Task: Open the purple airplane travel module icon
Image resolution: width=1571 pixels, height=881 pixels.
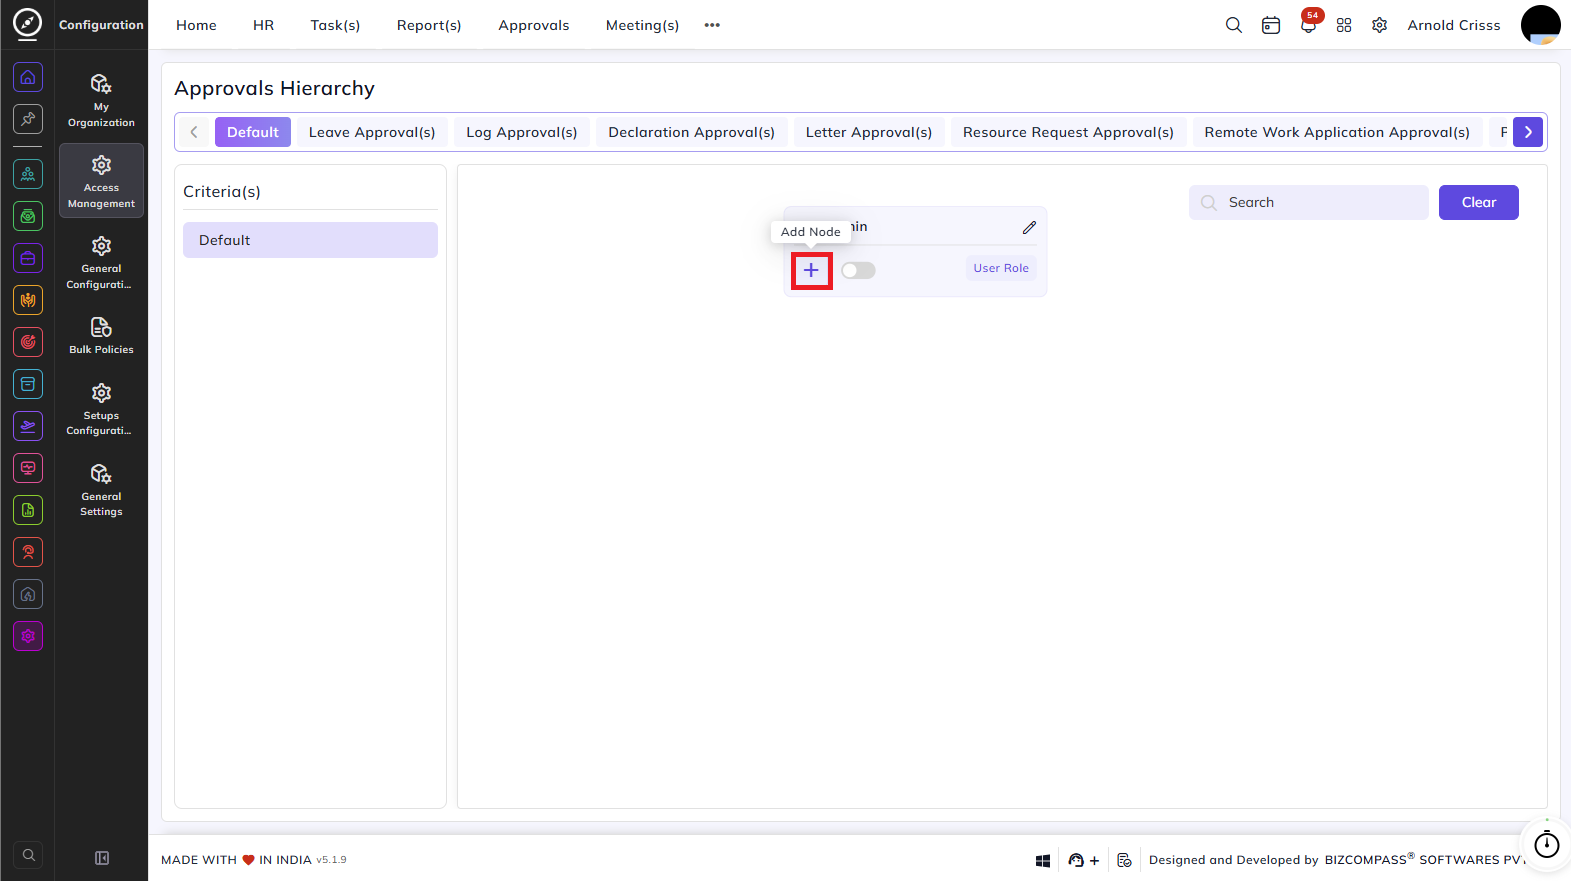Action: [x=28, y=426]
